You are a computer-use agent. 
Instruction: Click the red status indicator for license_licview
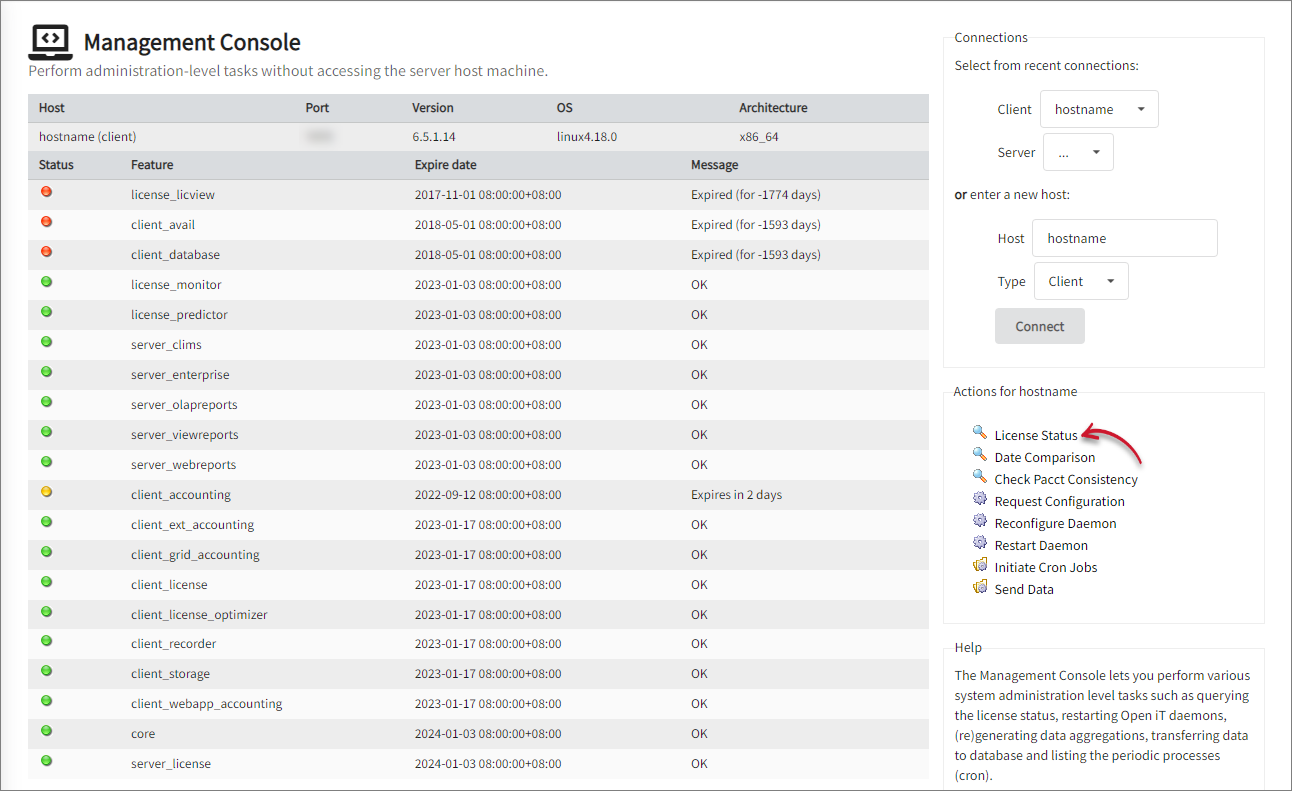[46, 191]
